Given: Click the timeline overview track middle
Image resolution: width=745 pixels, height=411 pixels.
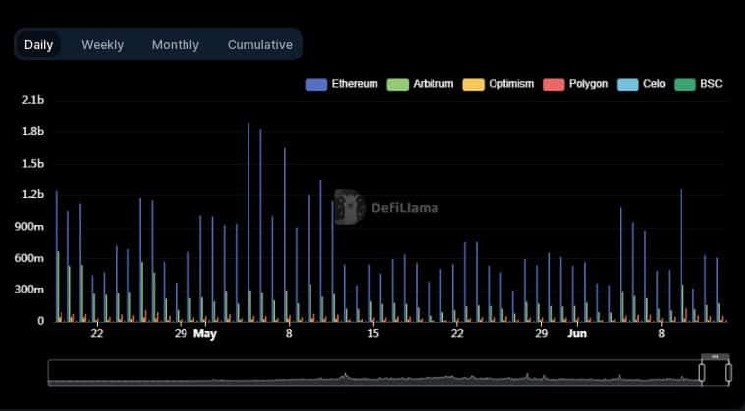Looking at the screenshot, I should tap(375, 373).
